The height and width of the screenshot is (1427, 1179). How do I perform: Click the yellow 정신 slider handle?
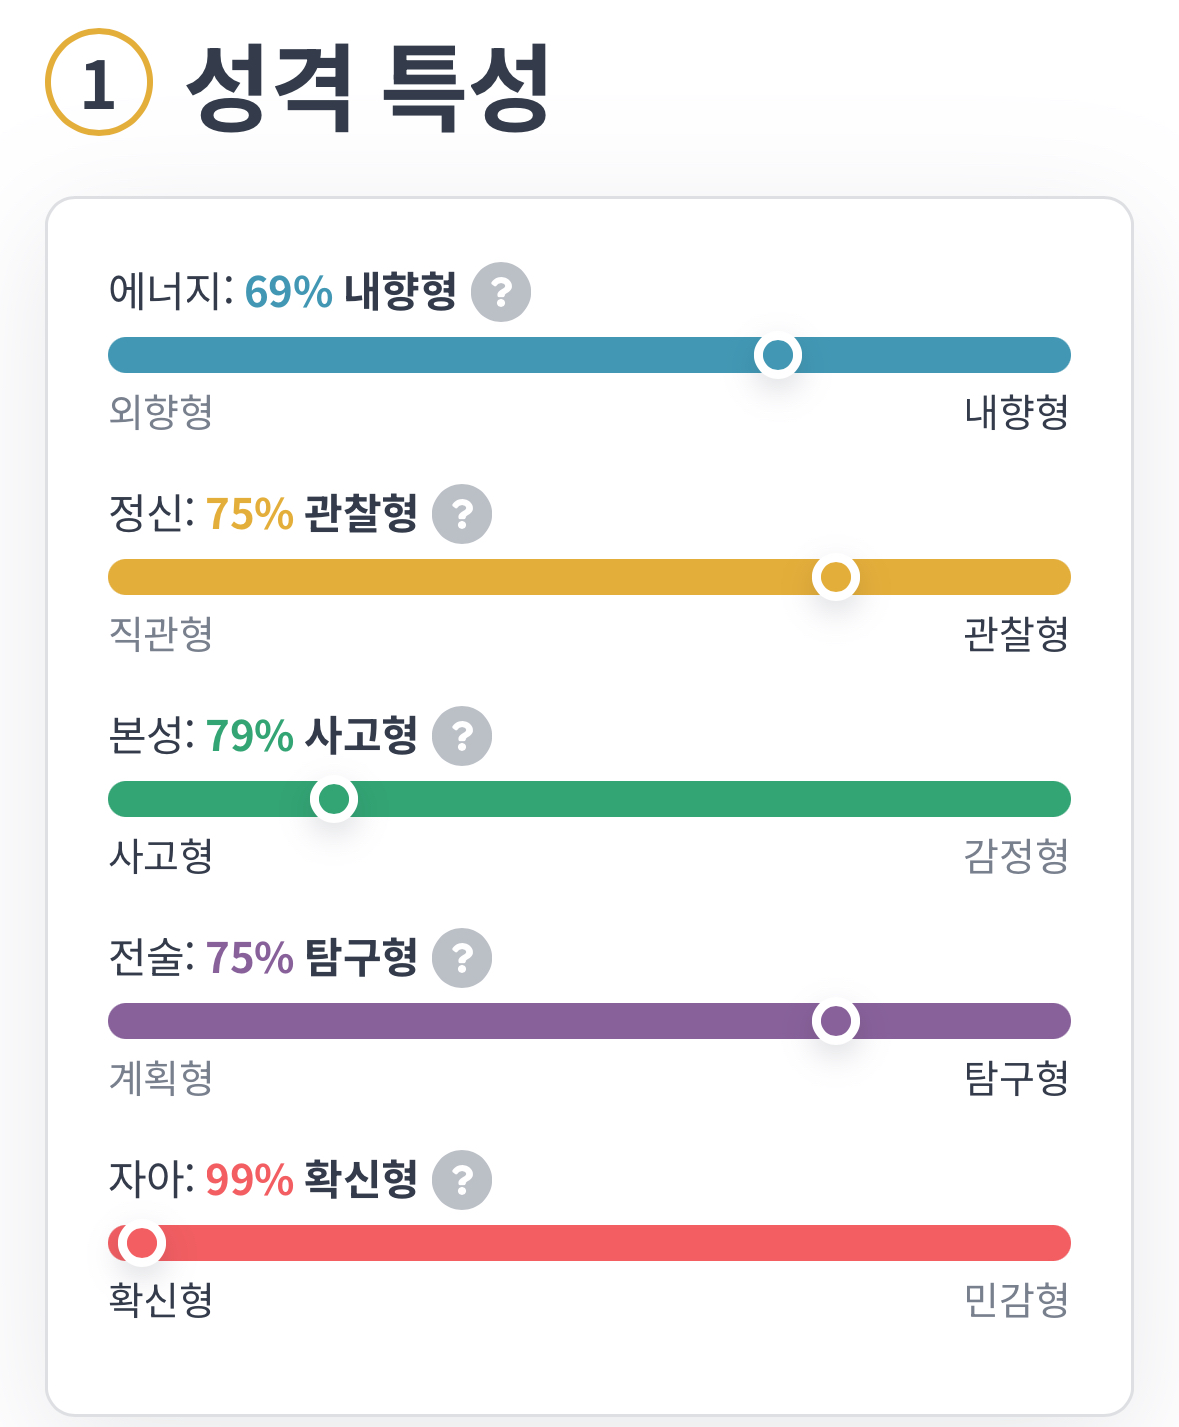(x=836, y=577)
